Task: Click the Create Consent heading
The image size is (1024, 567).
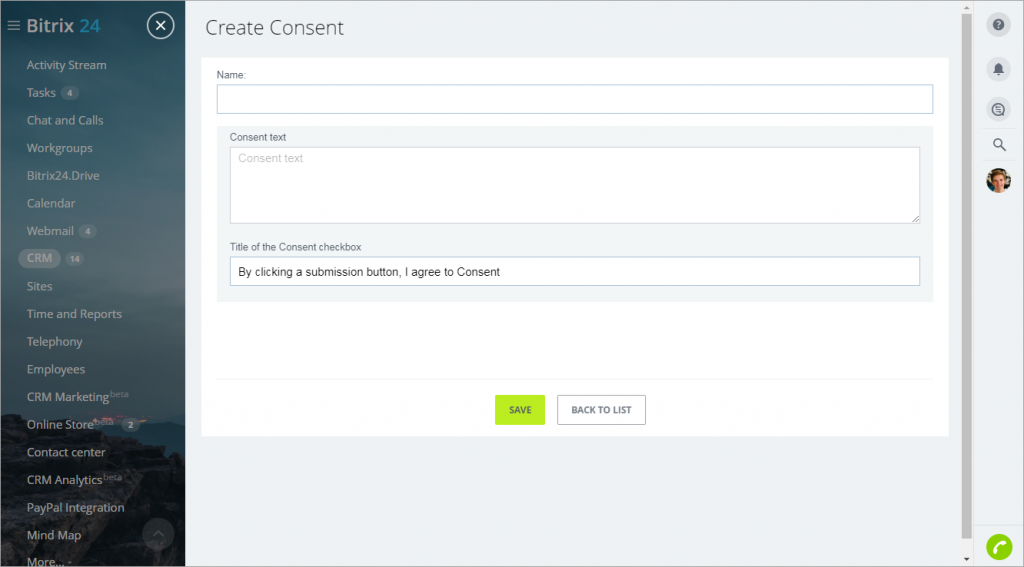Action: click(x=274, y=27)
